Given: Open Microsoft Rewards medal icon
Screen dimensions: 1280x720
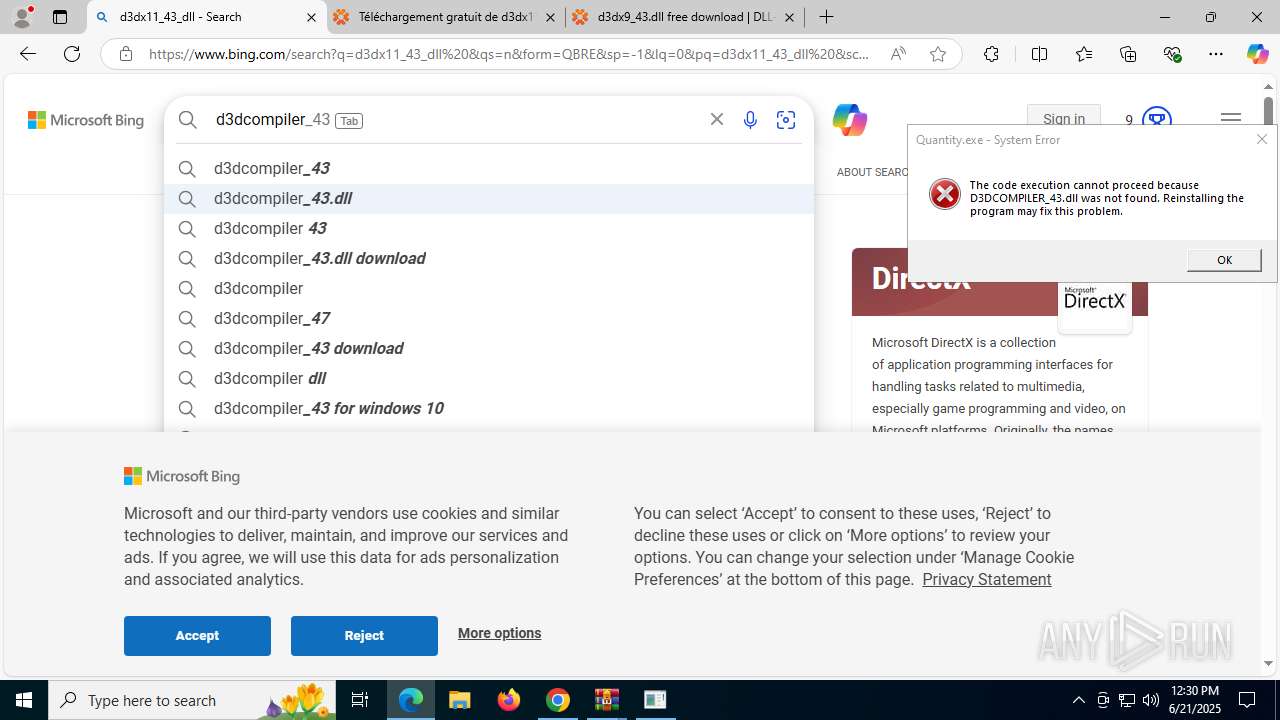Looking at the screenshot, I should (x=1156, y=119).
